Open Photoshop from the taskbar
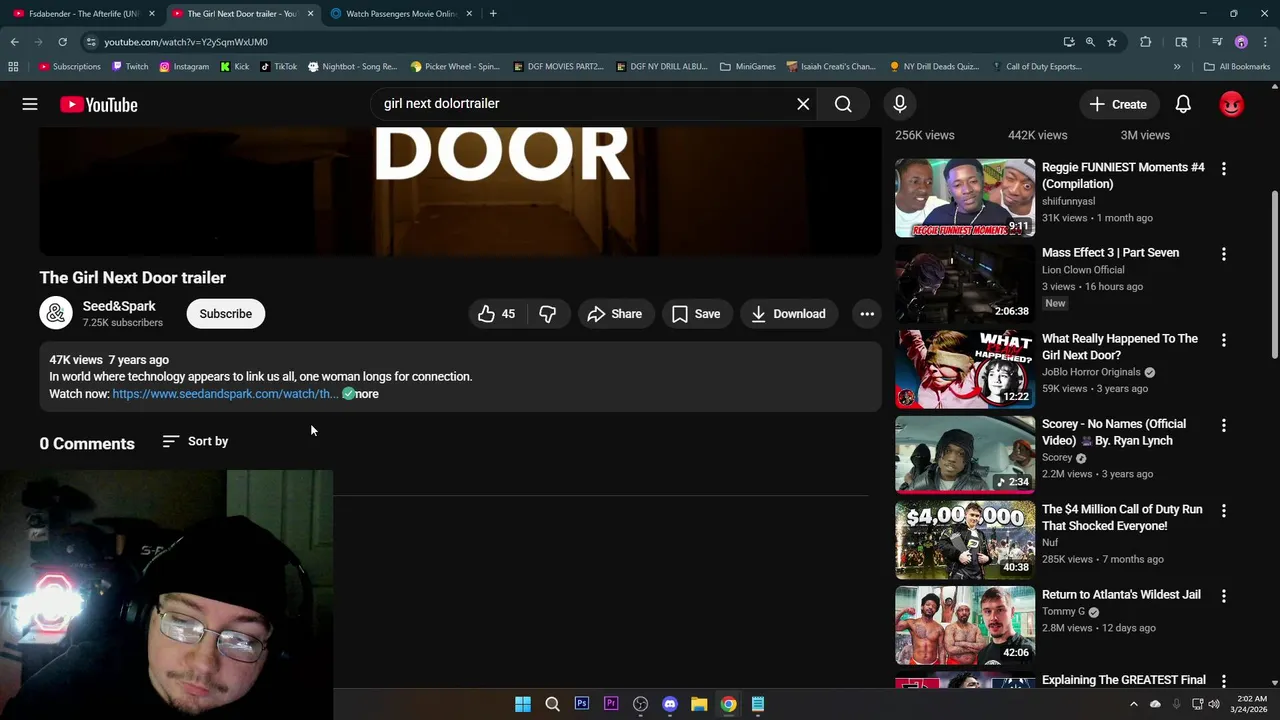This screenshot has height=720, width=1280. [581, 704]
